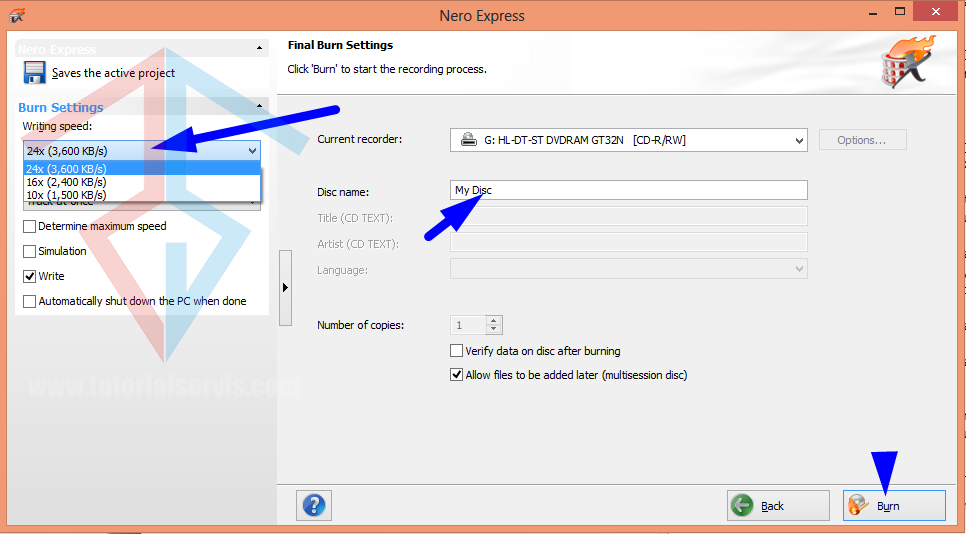Close the Nero Express window
Image resolution: width=966 pixels, height=534 pixels.
tap(936, 11)
